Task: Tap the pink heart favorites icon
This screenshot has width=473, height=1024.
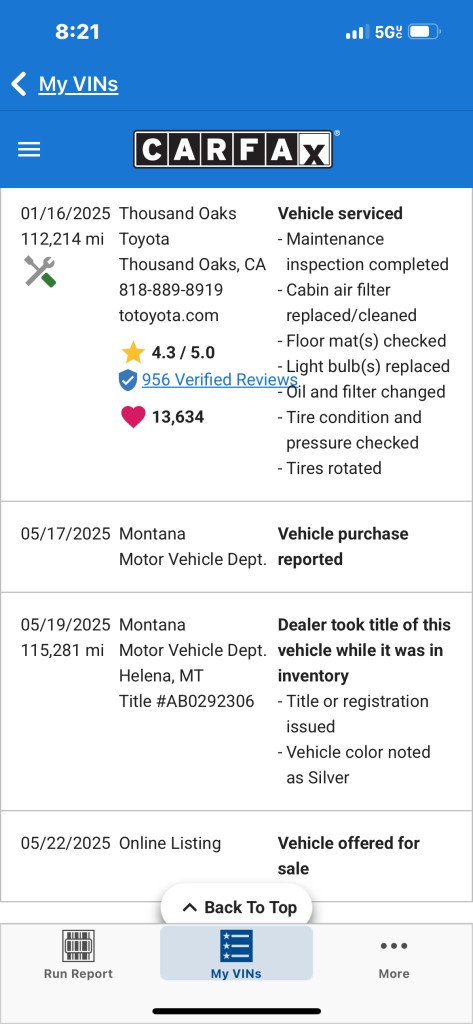Action: coord(133,417)
